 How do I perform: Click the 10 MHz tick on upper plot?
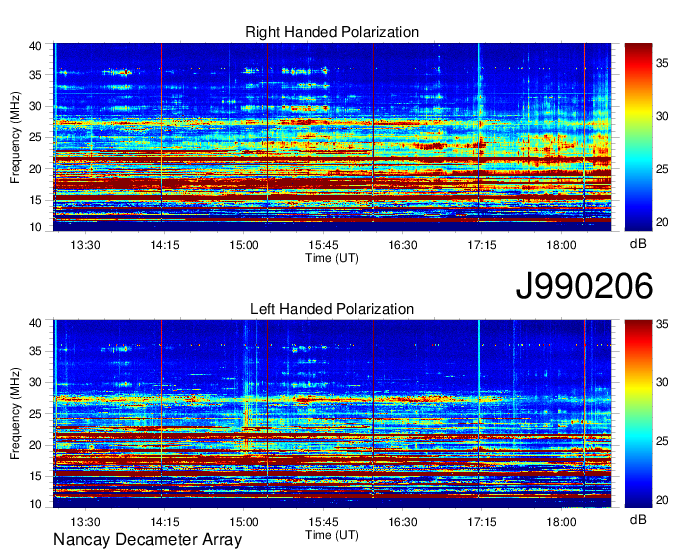tap(35, 227)
